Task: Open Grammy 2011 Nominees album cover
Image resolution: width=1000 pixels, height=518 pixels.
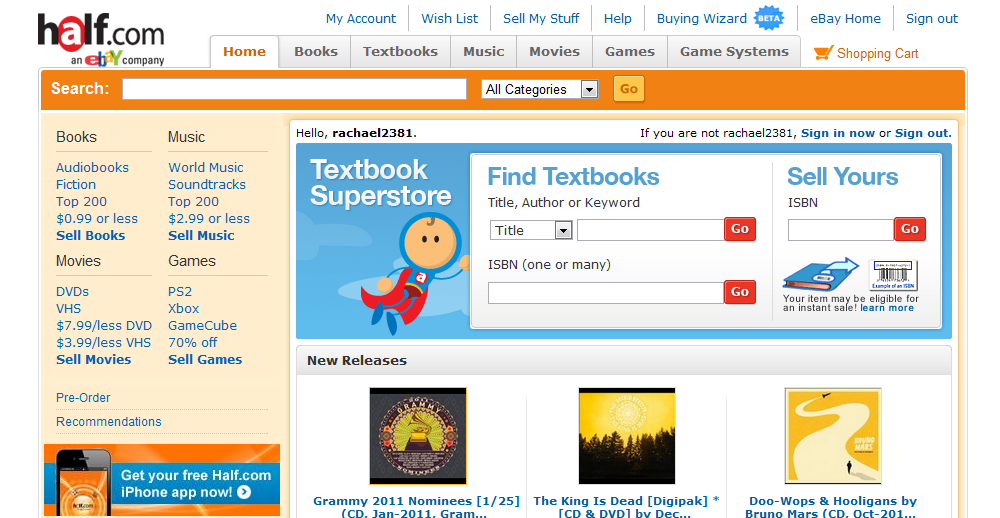Action: click(418, 436)
